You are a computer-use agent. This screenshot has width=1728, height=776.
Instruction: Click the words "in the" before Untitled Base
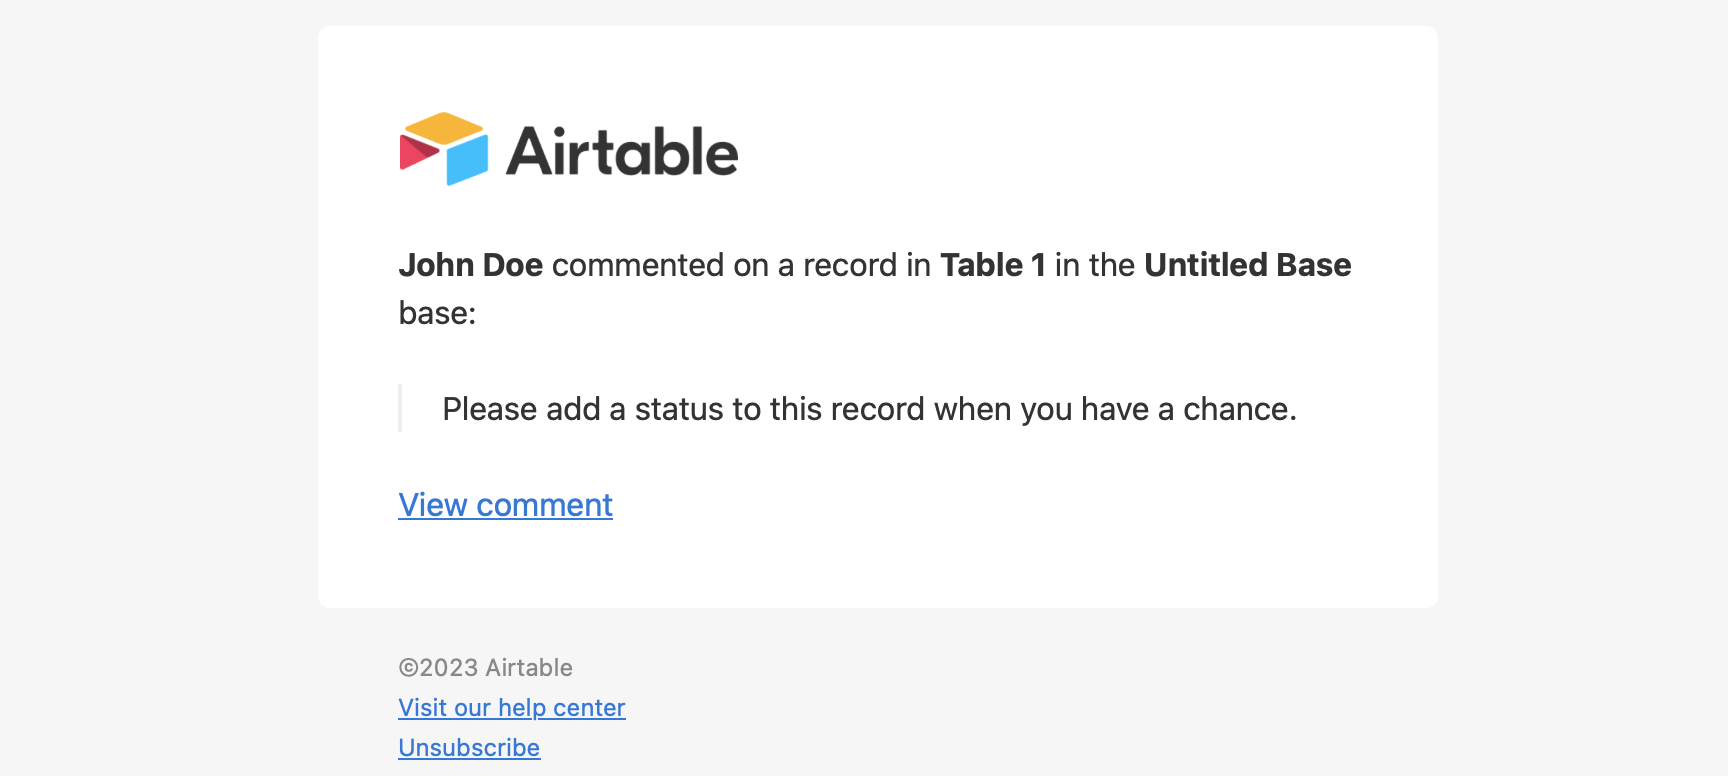click(1094, 265)
